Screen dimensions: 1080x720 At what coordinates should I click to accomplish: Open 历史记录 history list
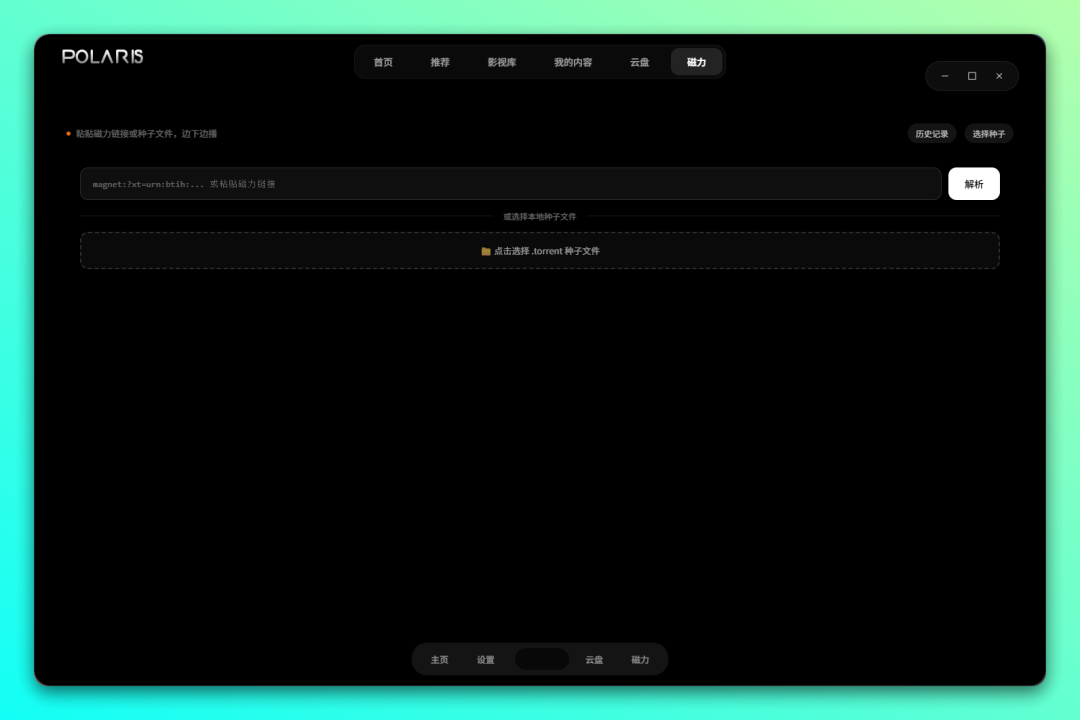click(932, 134)
